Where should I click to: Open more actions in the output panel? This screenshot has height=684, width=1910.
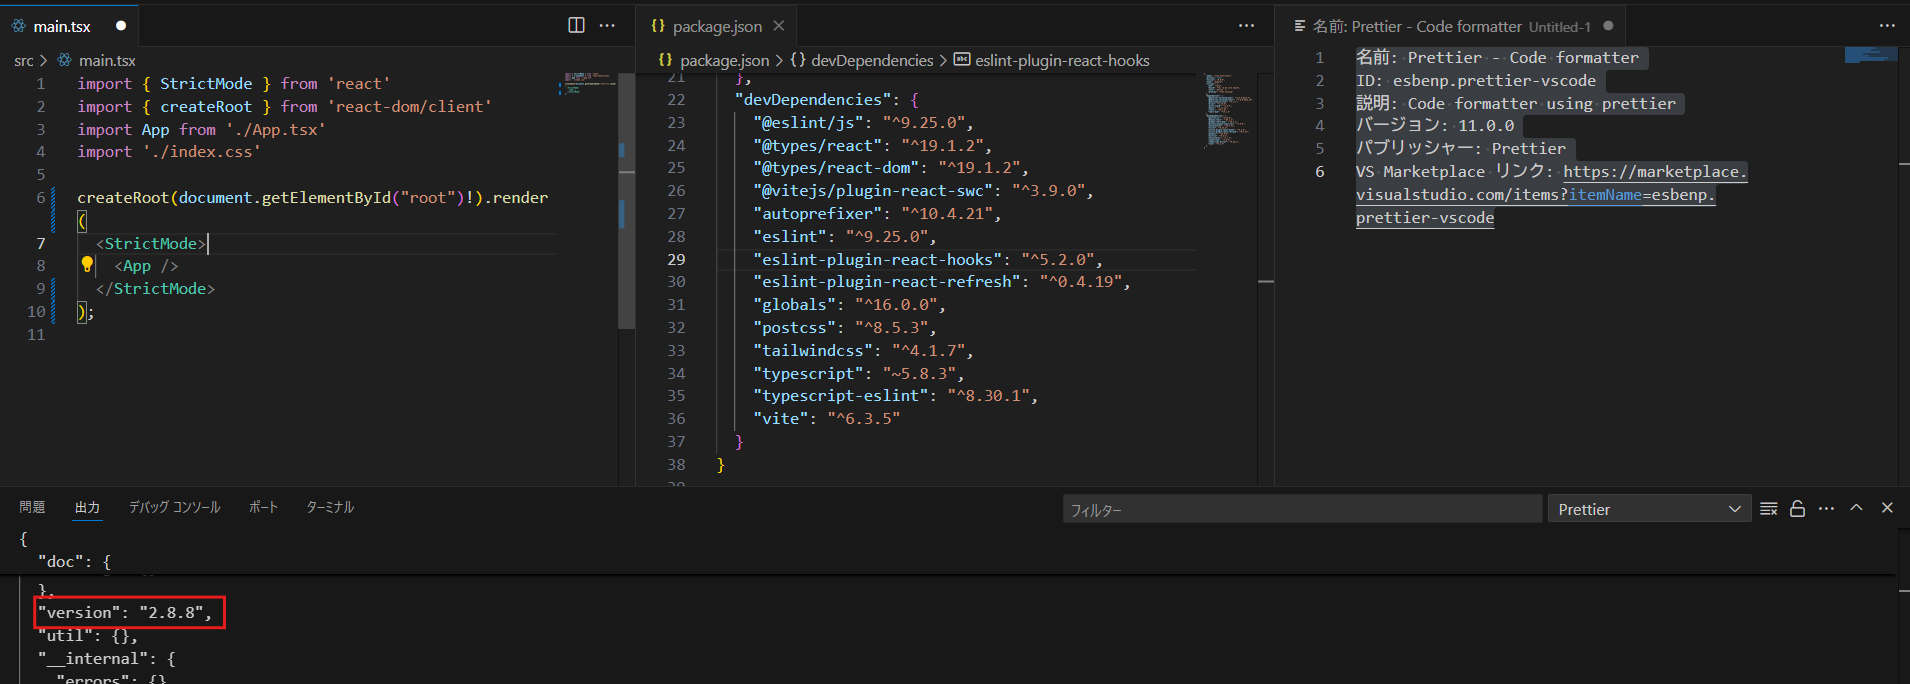[1826, 509]
